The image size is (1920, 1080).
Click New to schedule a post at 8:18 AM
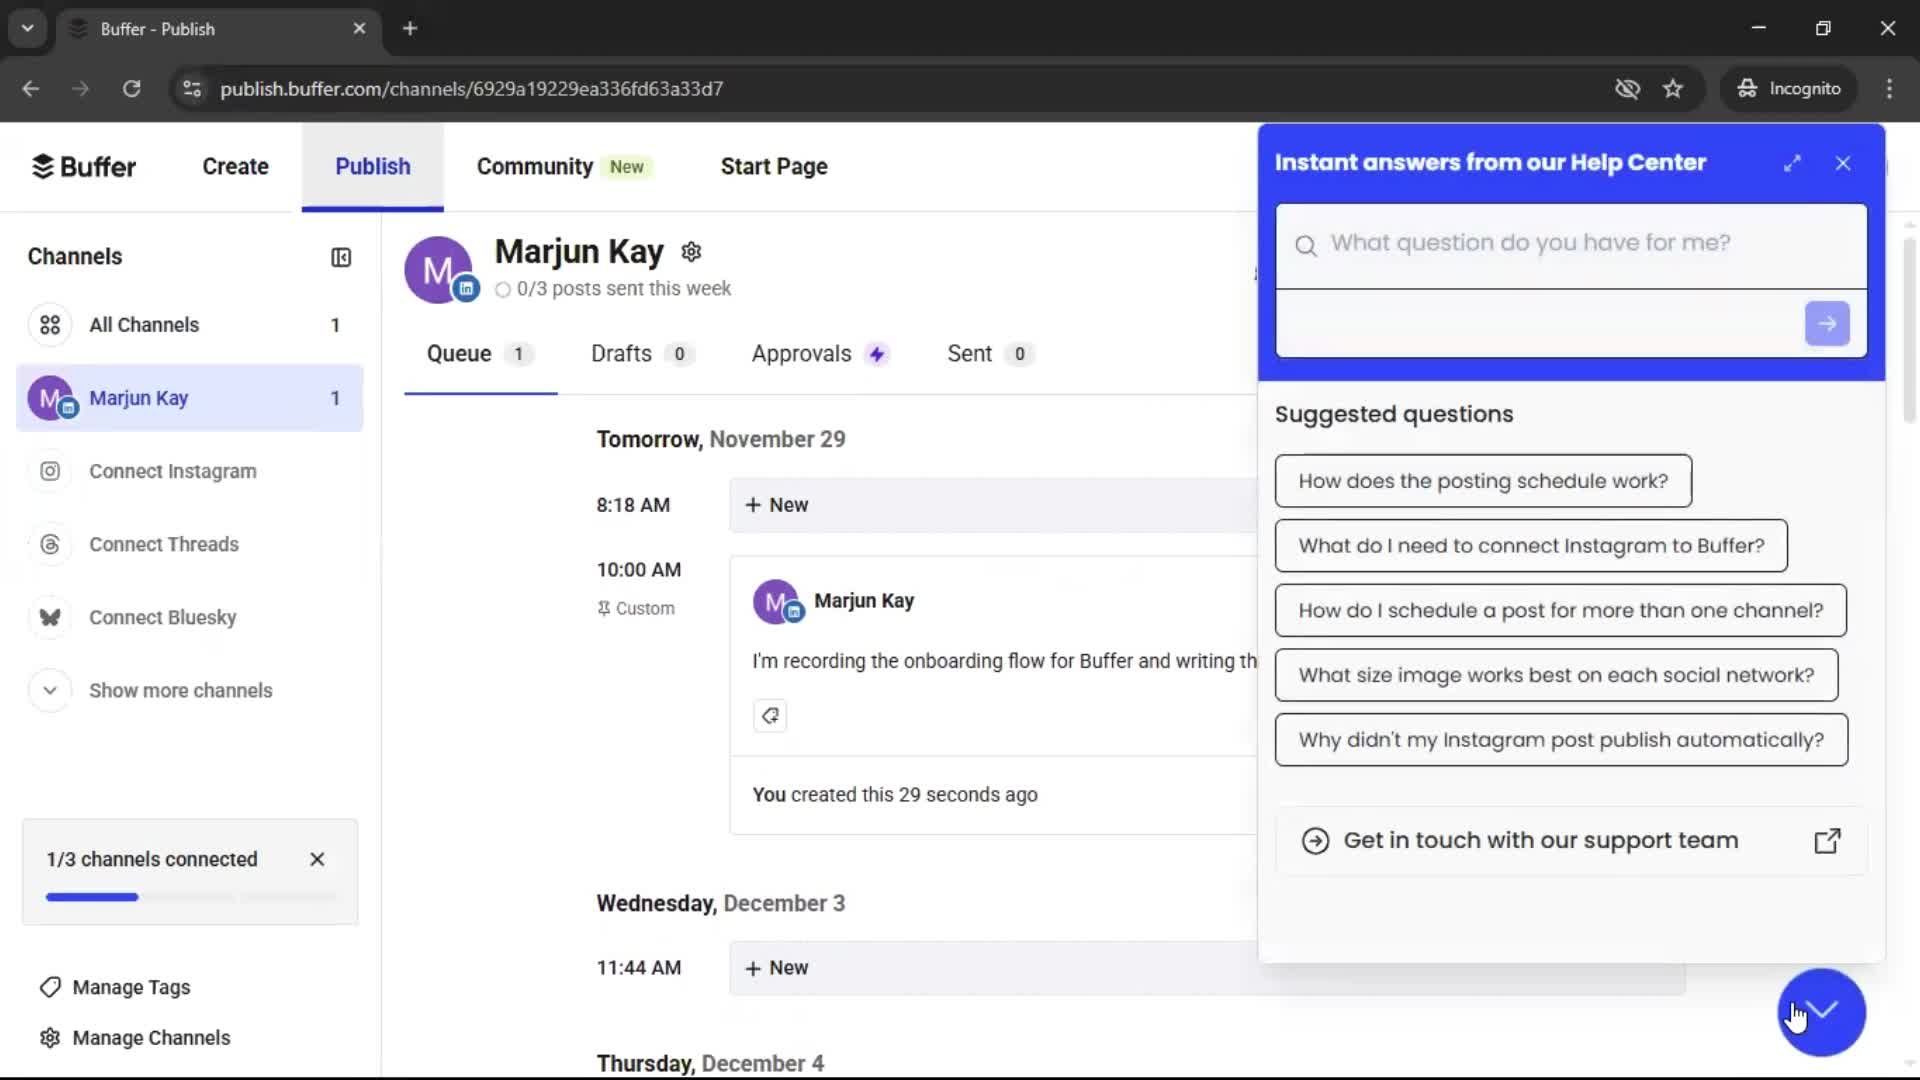778,504
